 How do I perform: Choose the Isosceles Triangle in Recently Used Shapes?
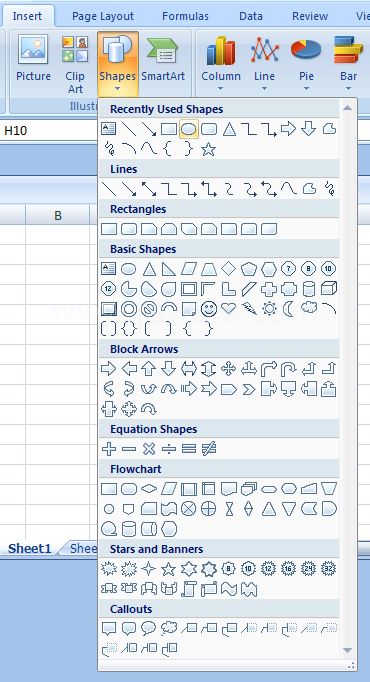click(x=229, y=129)
